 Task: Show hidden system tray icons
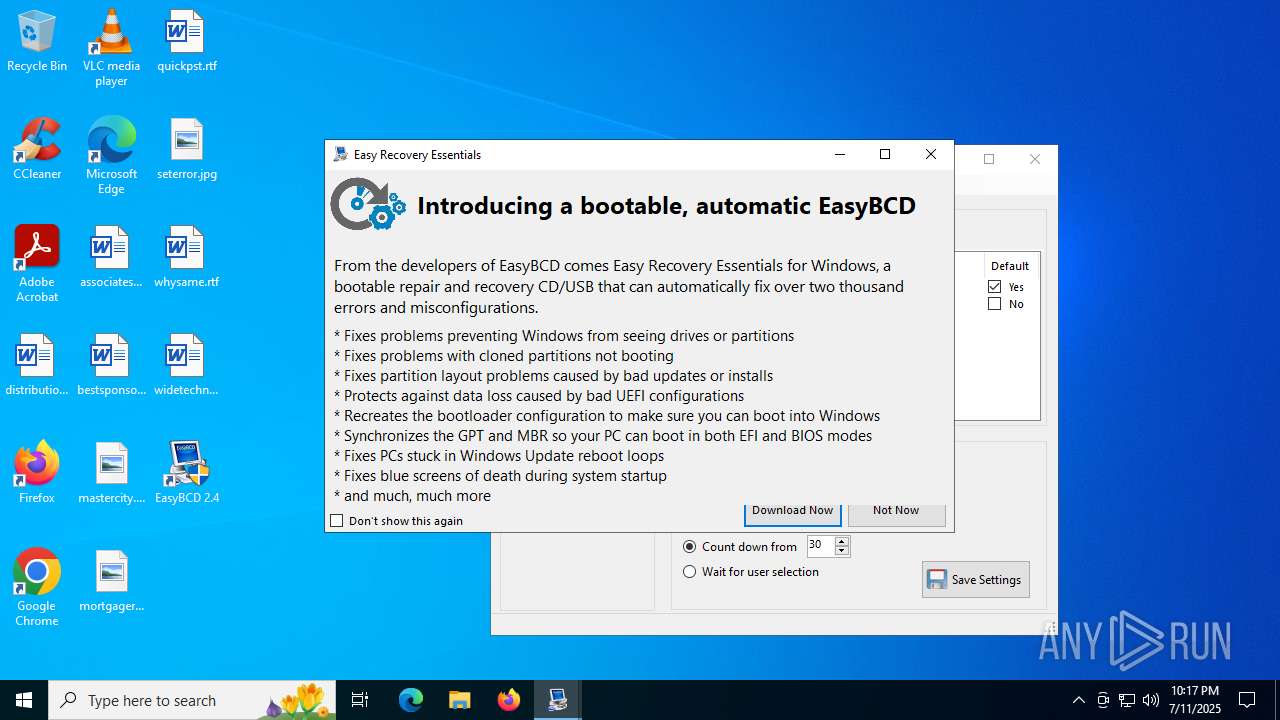[1078, 700]
